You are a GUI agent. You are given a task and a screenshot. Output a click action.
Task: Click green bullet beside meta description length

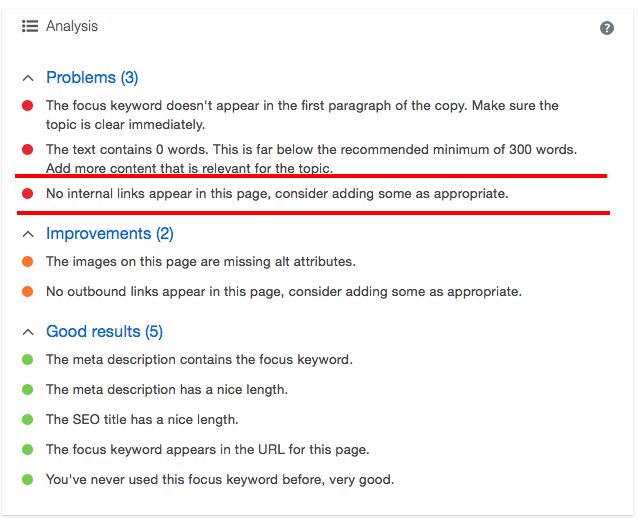[27, 390]
